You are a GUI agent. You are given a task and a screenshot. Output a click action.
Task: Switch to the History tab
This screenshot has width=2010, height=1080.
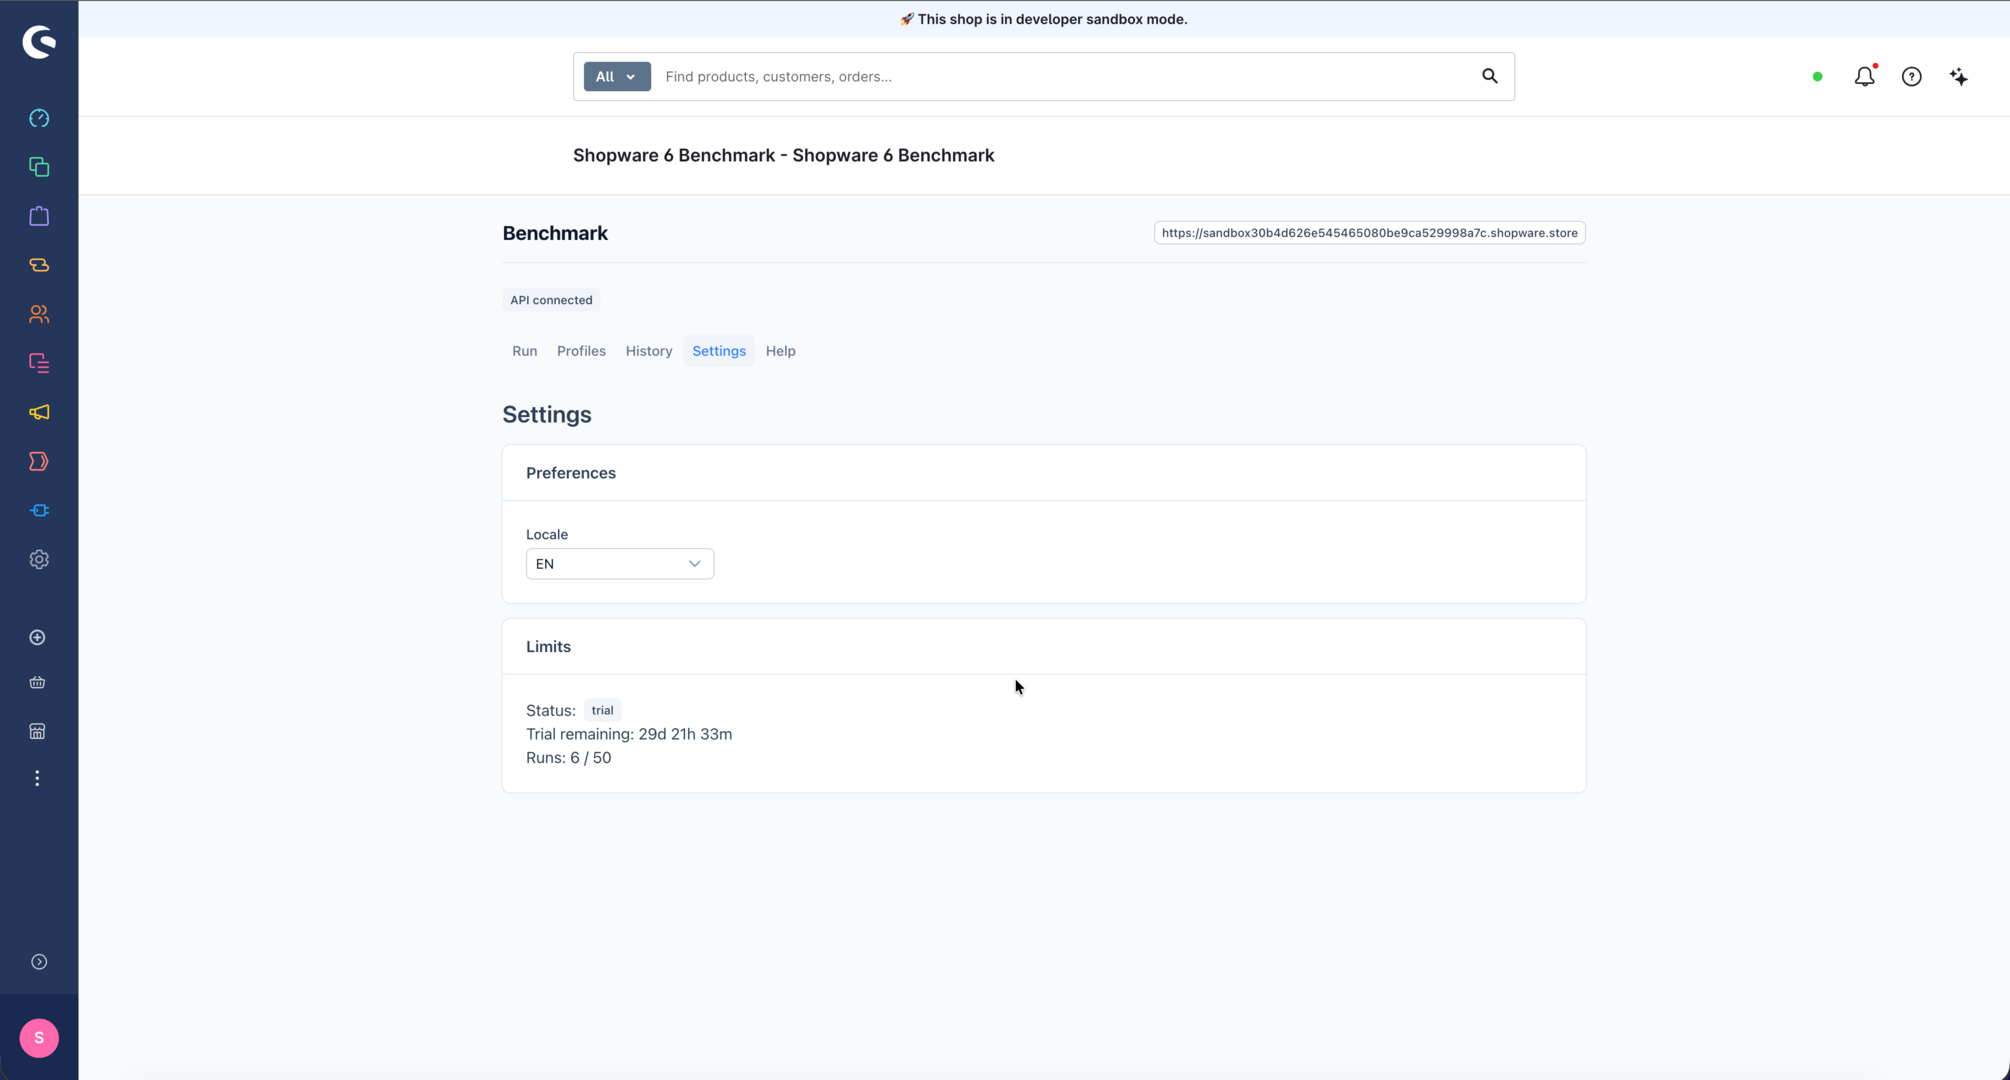click(649, 351)
